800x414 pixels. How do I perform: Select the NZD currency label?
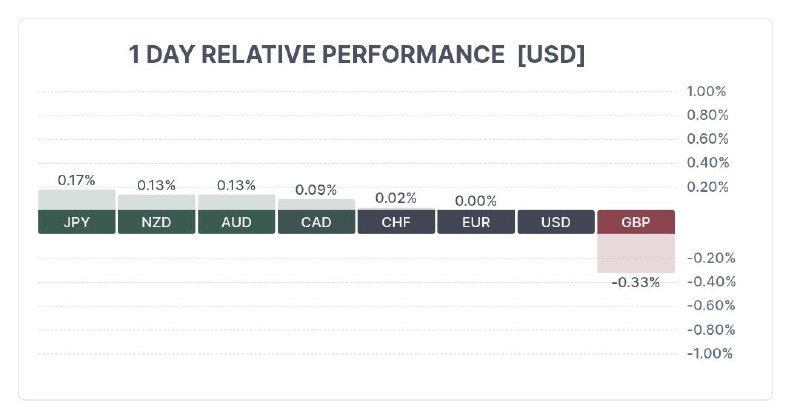(x=156, y=222)
